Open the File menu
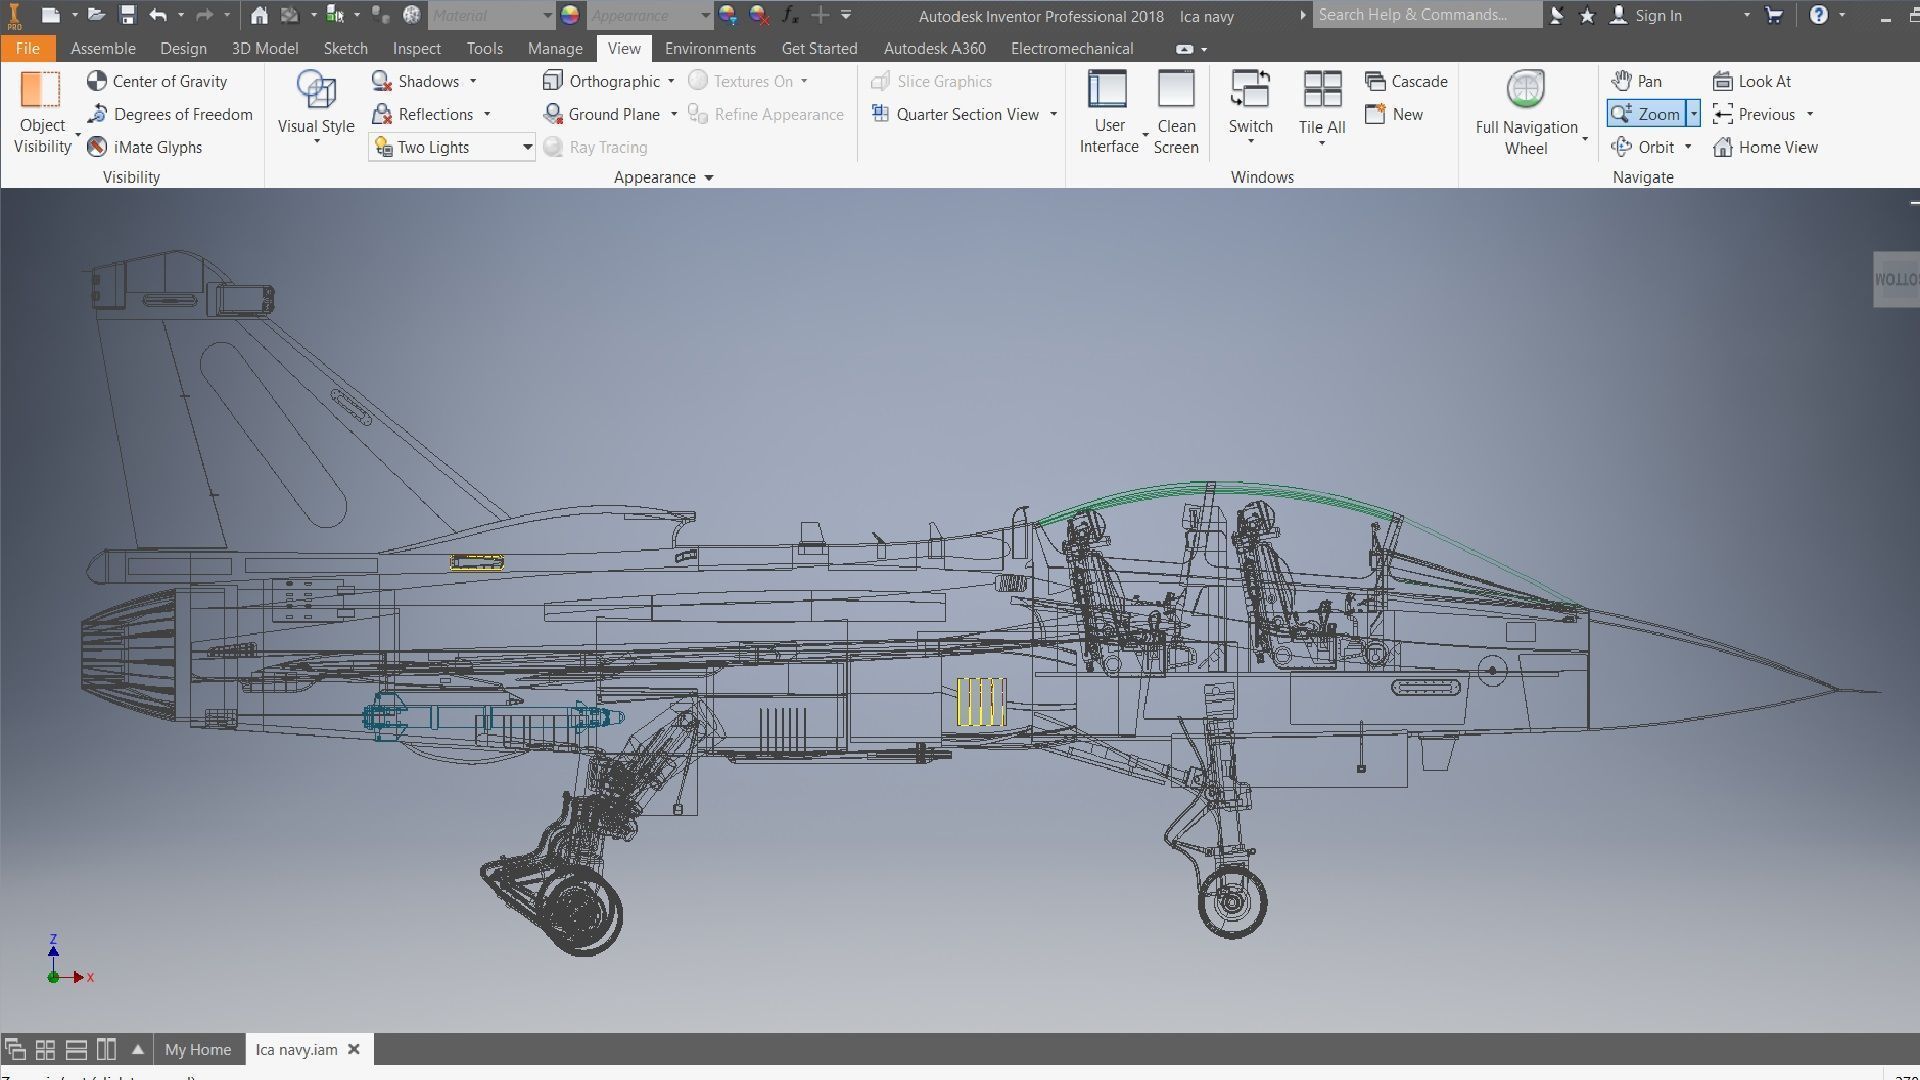Image resolution: width=1920 pixels, height=1080 pixels. pyautogui.click(x=27, y=48)
